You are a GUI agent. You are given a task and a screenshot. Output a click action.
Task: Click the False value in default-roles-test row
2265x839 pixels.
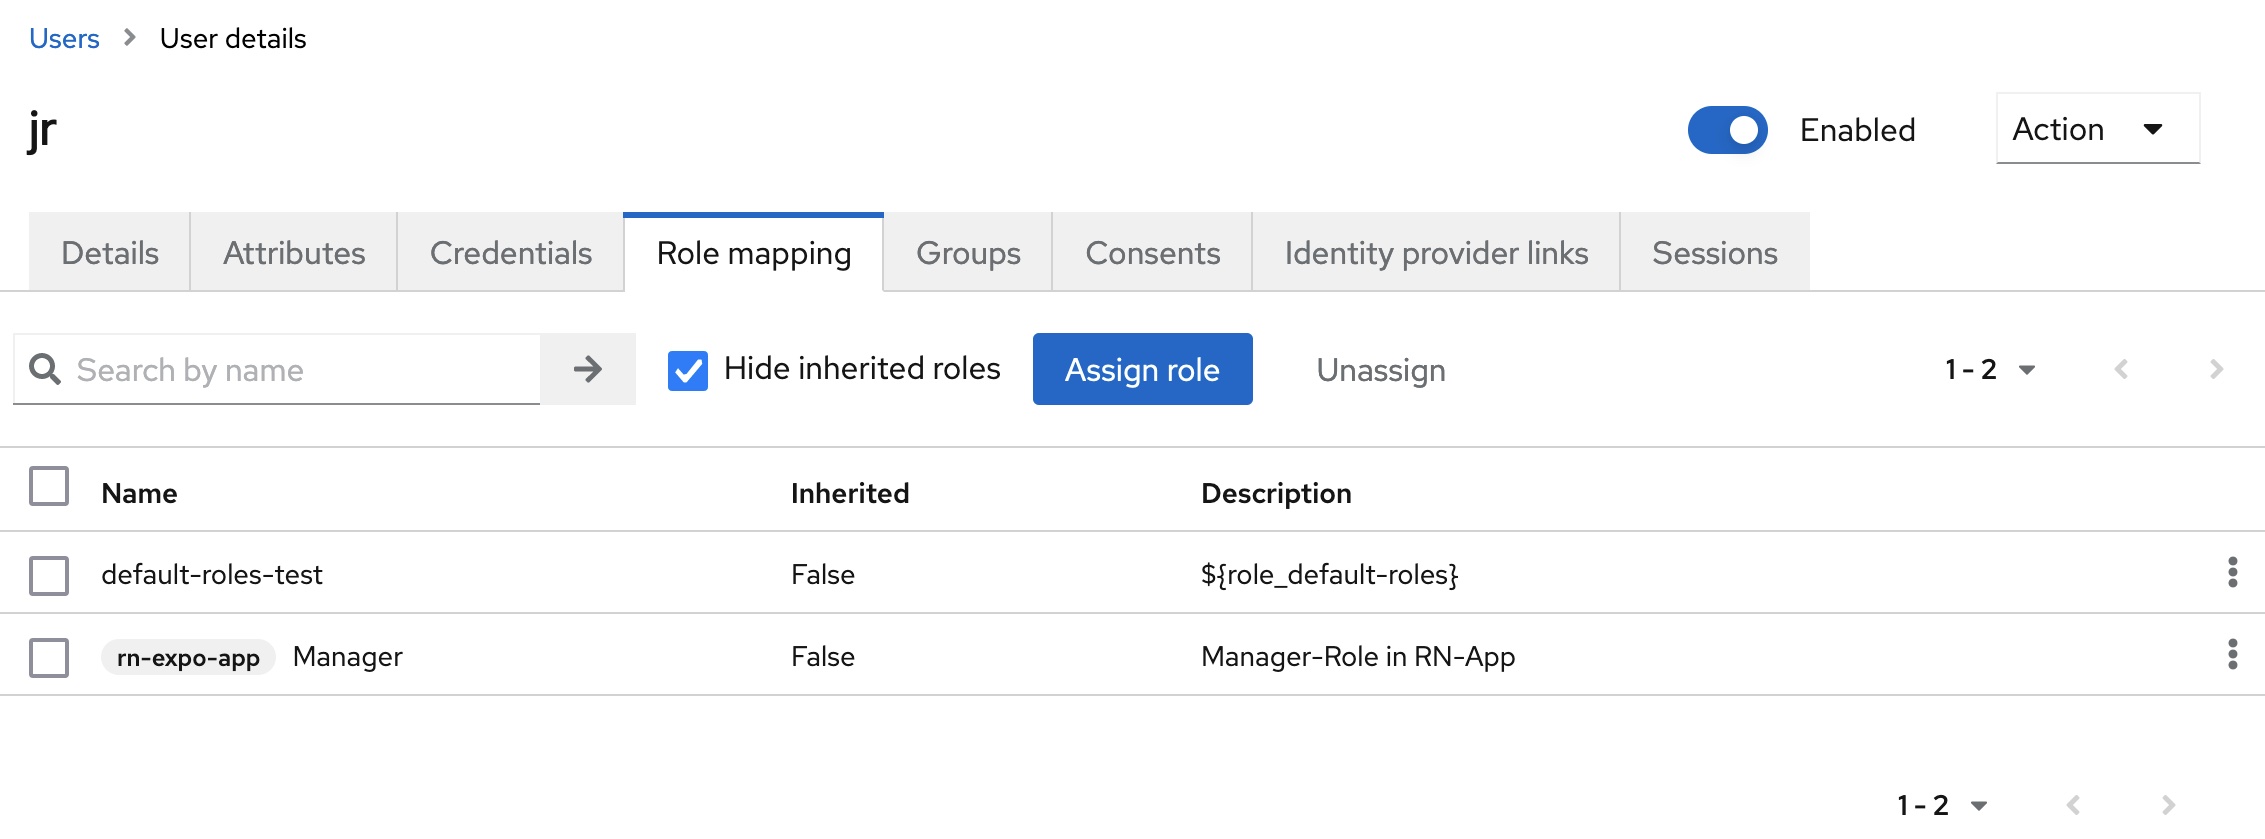[x=823, y=574]
